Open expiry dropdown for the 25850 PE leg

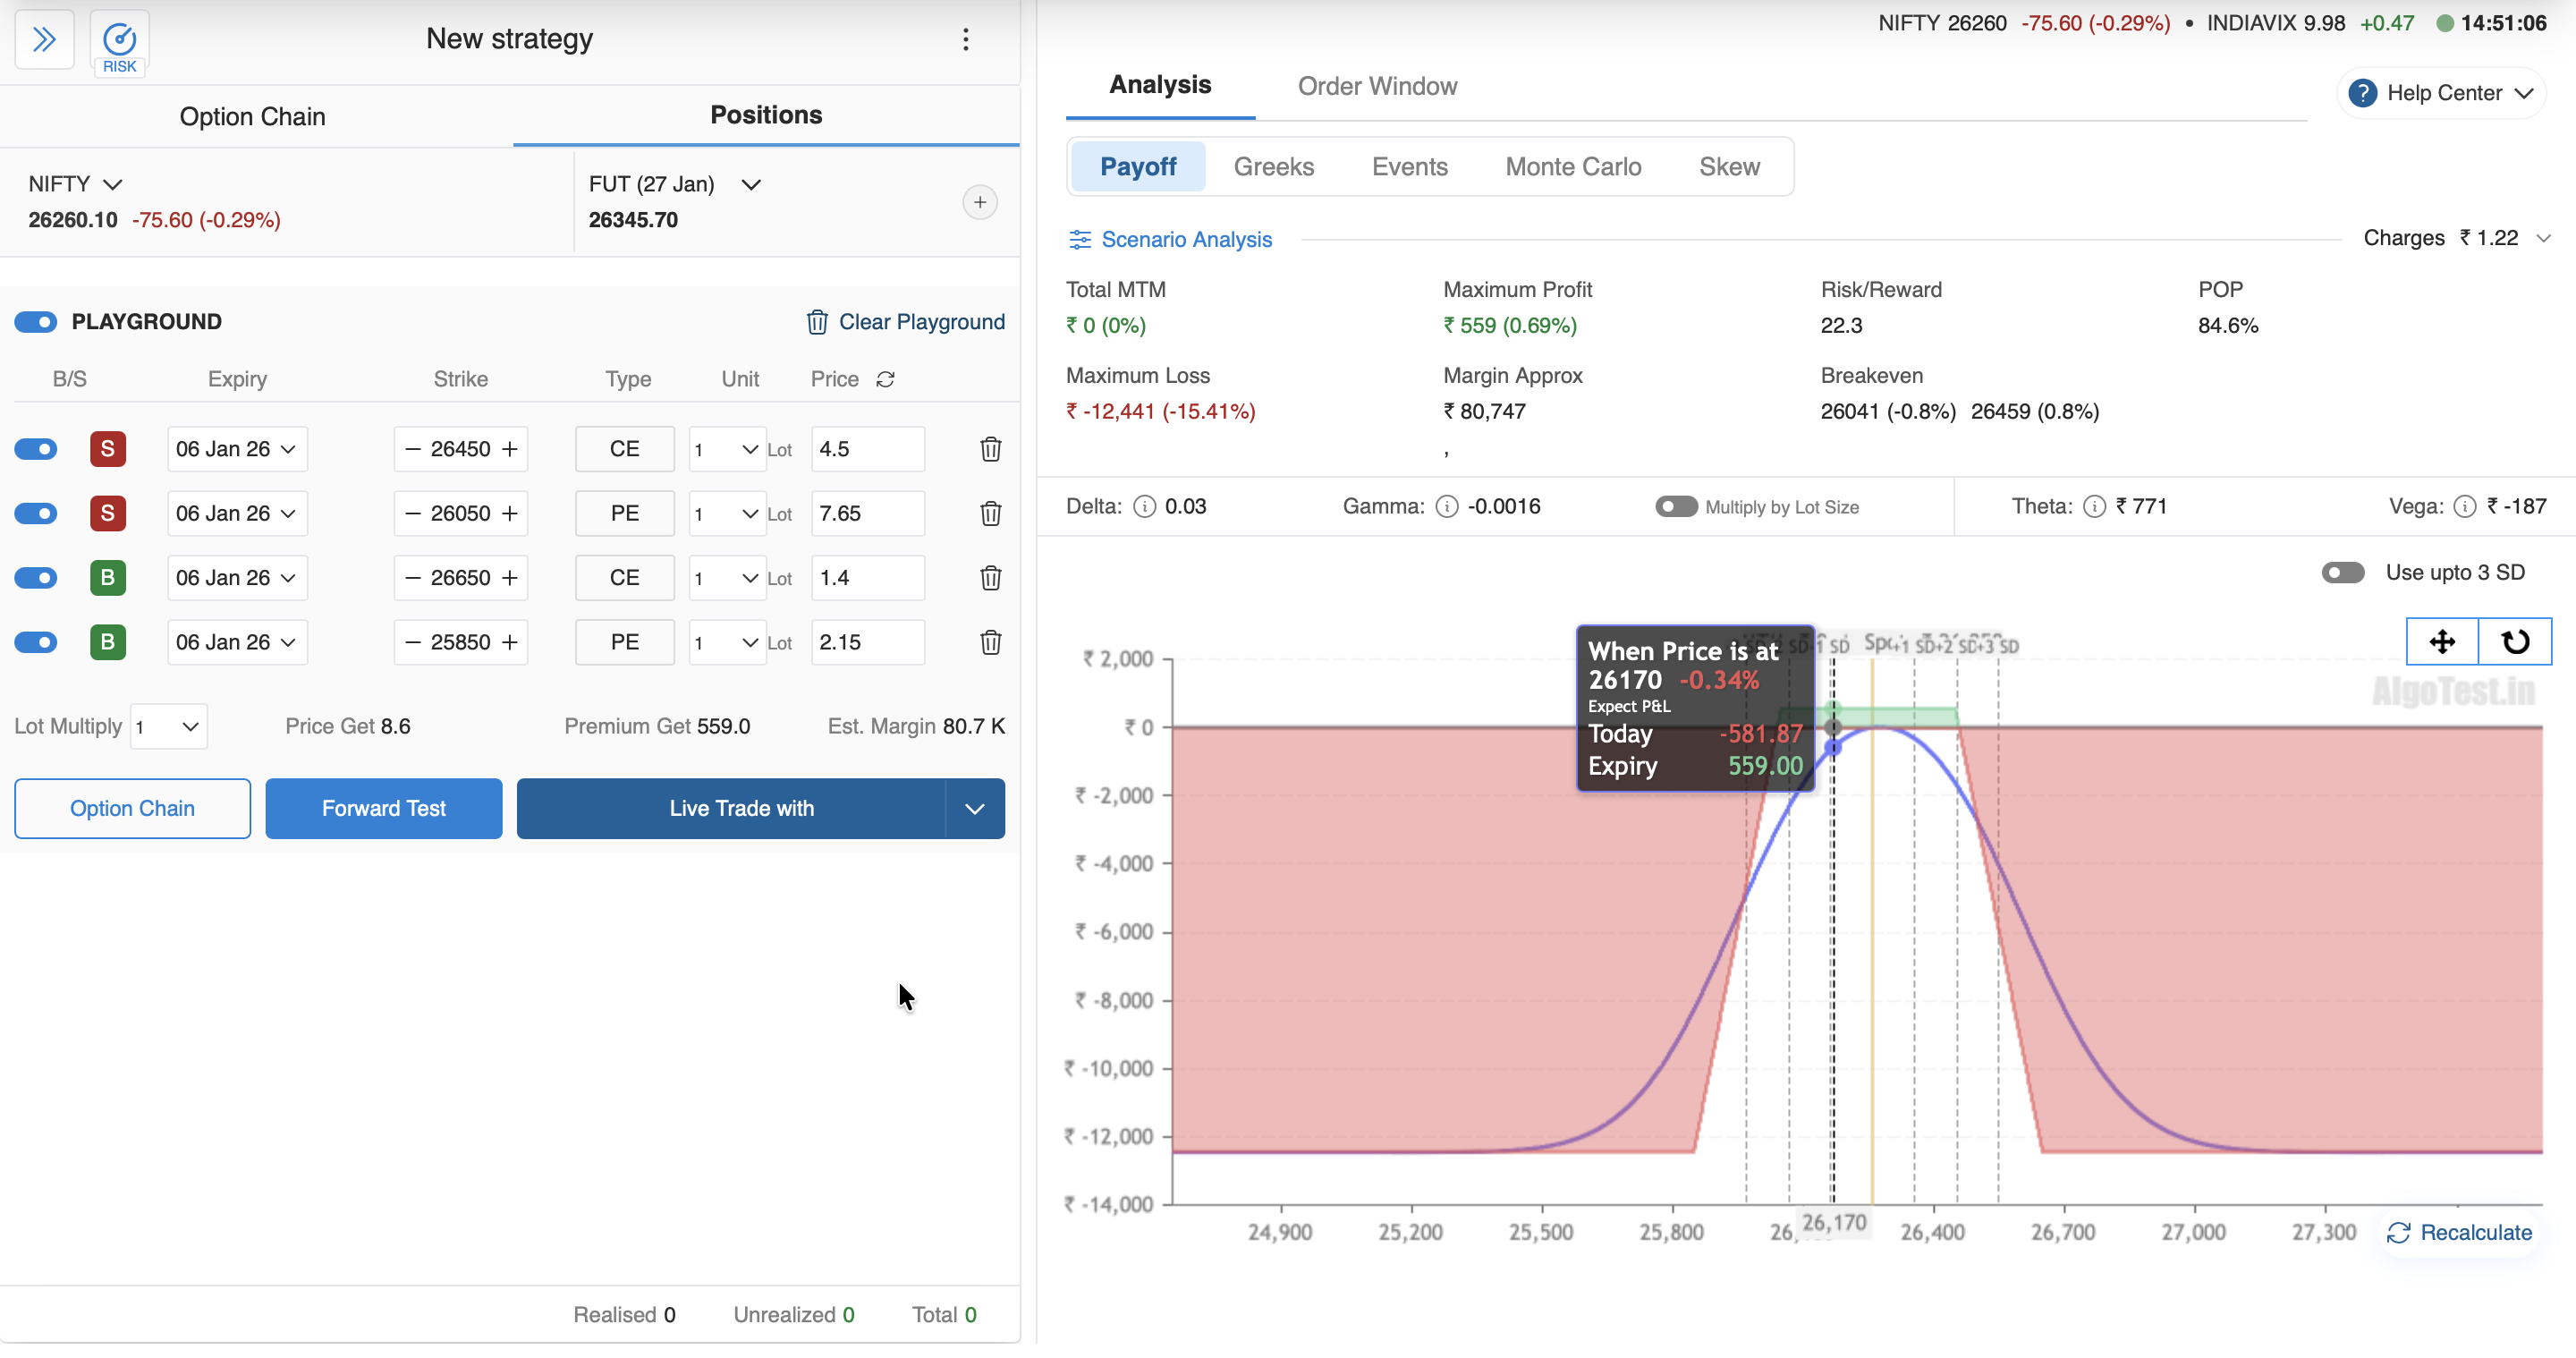(x=237, y=643)
